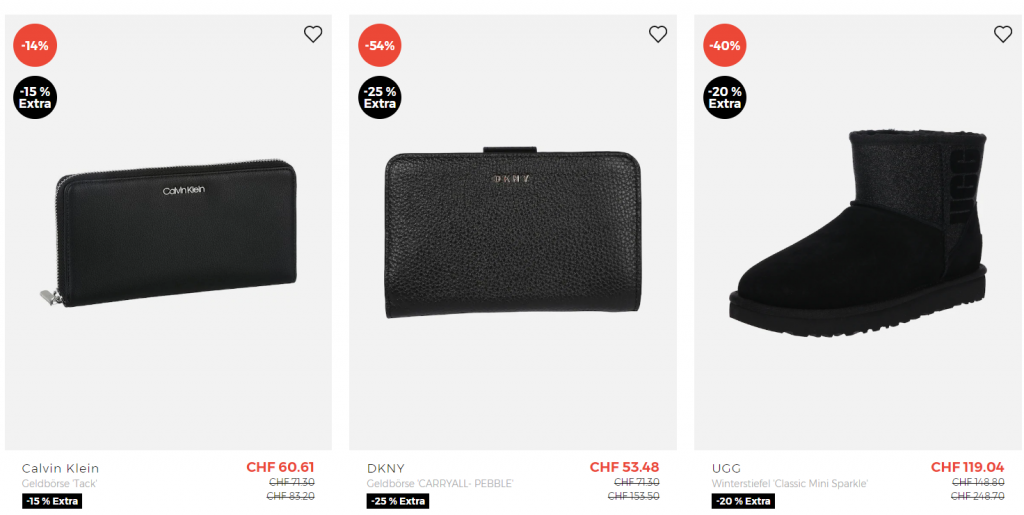Add DKNY wallet to wishlist heart

[x=658, y=34]
